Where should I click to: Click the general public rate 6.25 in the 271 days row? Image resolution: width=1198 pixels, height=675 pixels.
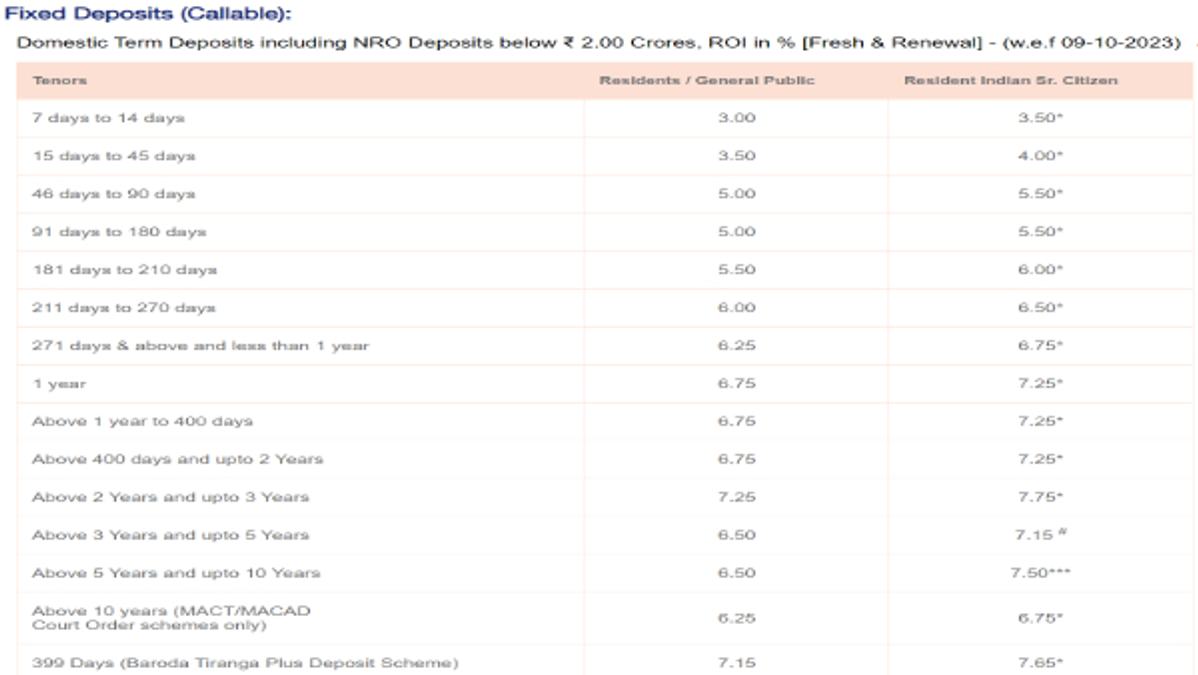[x=737, y=346]
